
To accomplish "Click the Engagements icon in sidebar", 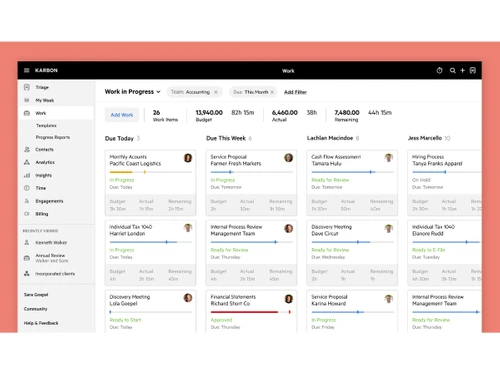I will (27, 201).
